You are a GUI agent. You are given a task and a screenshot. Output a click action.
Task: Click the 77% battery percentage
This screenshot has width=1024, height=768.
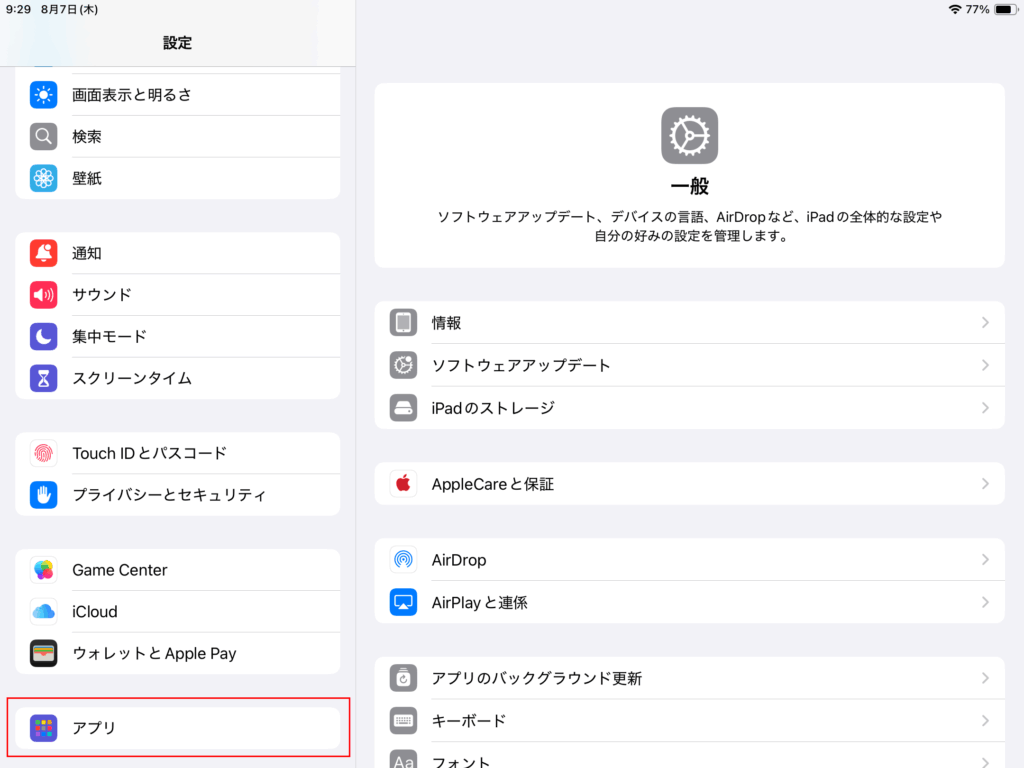coord(978,9)
